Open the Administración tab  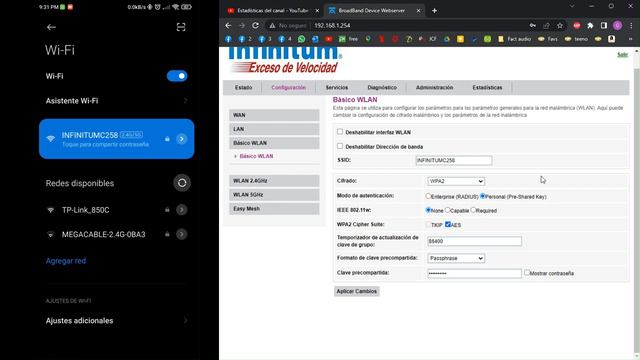[434, 87]
